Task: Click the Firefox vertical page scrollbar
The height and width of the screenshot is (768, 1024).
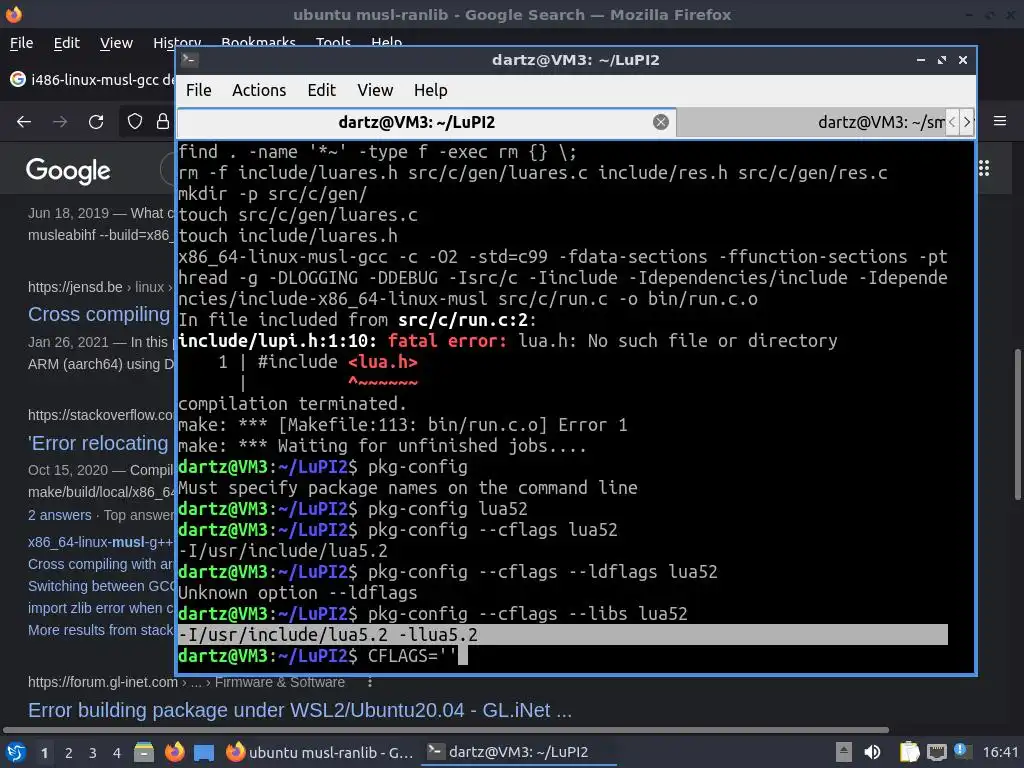Action: (1017, 424)
